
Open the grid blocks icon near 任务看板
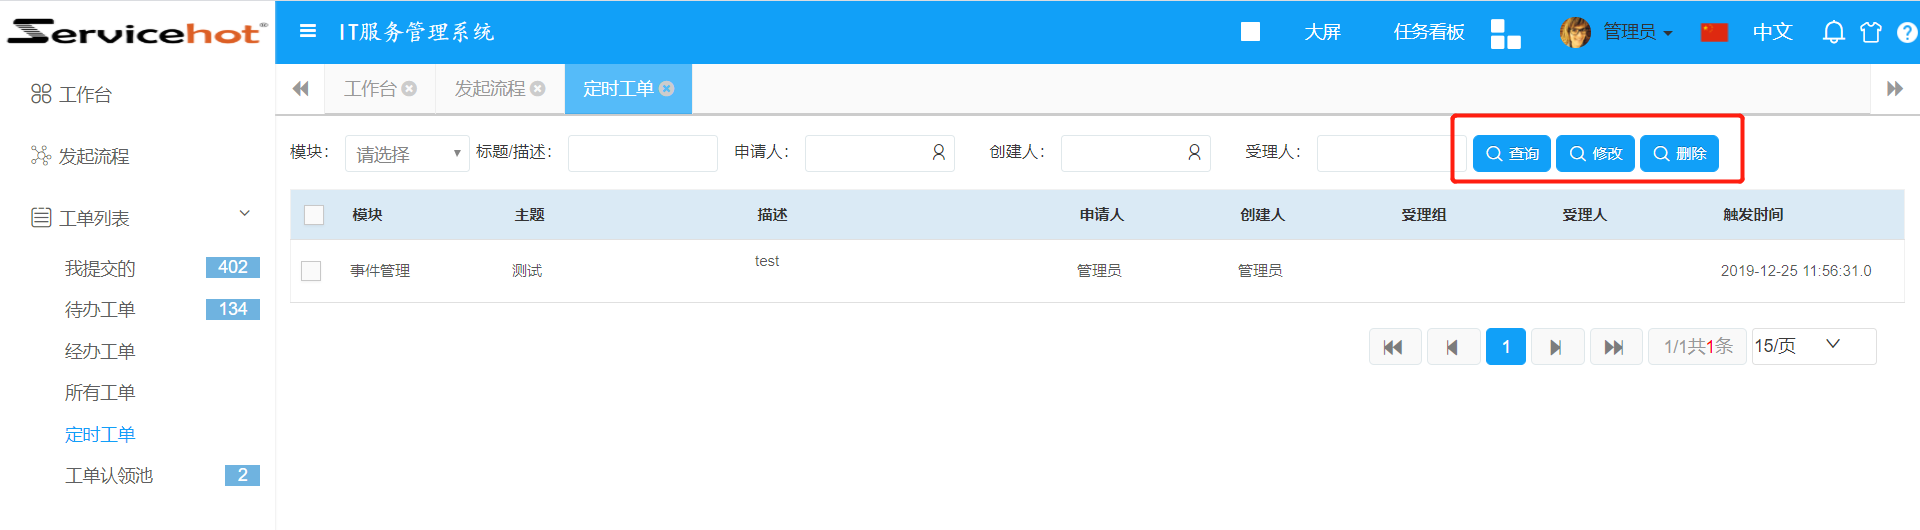(1505, 33)
